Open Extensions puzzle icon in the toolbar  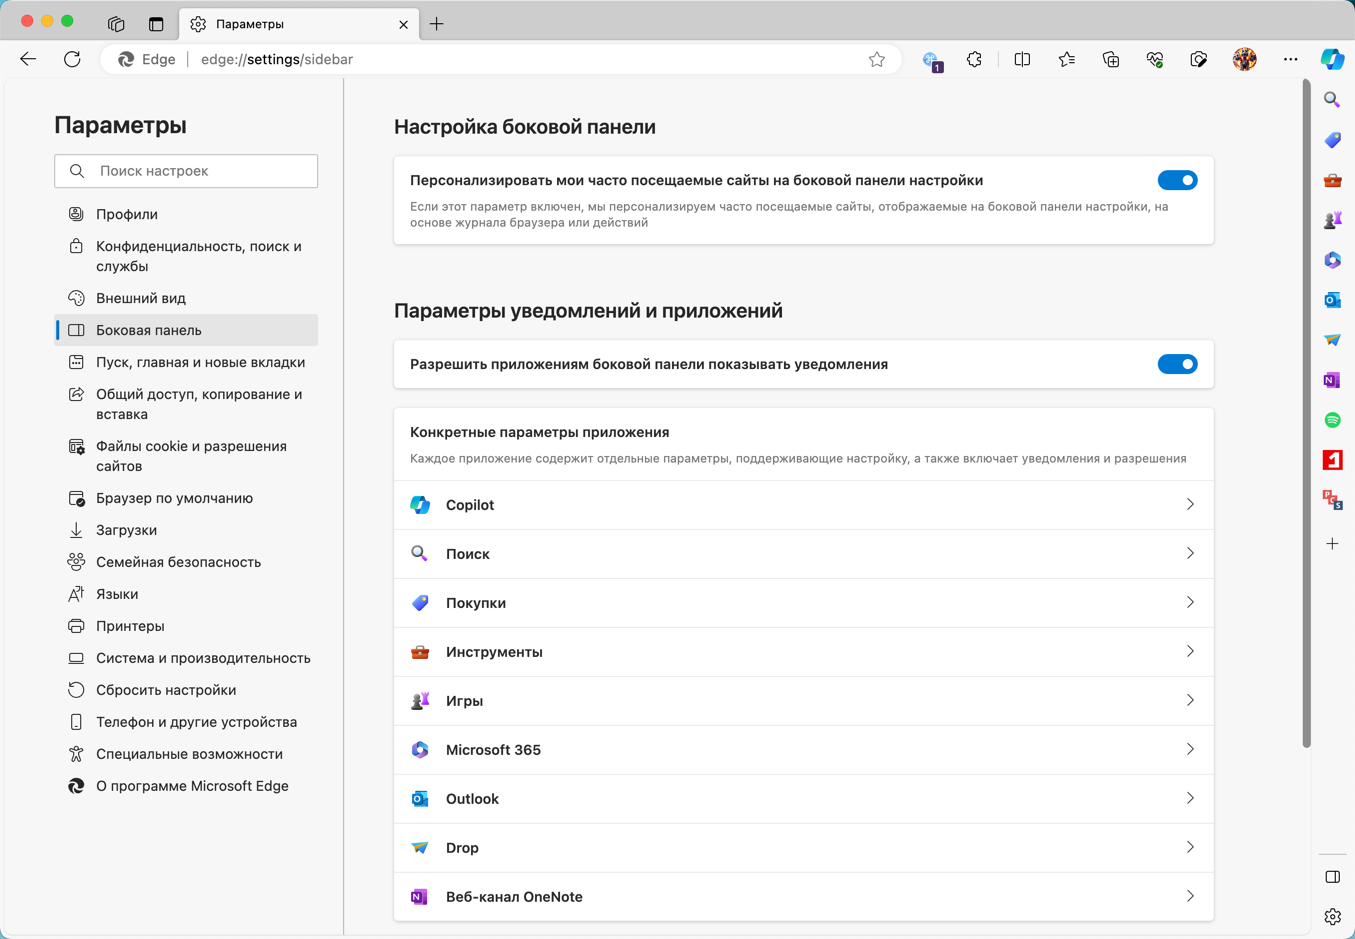[x=974, y=60]
